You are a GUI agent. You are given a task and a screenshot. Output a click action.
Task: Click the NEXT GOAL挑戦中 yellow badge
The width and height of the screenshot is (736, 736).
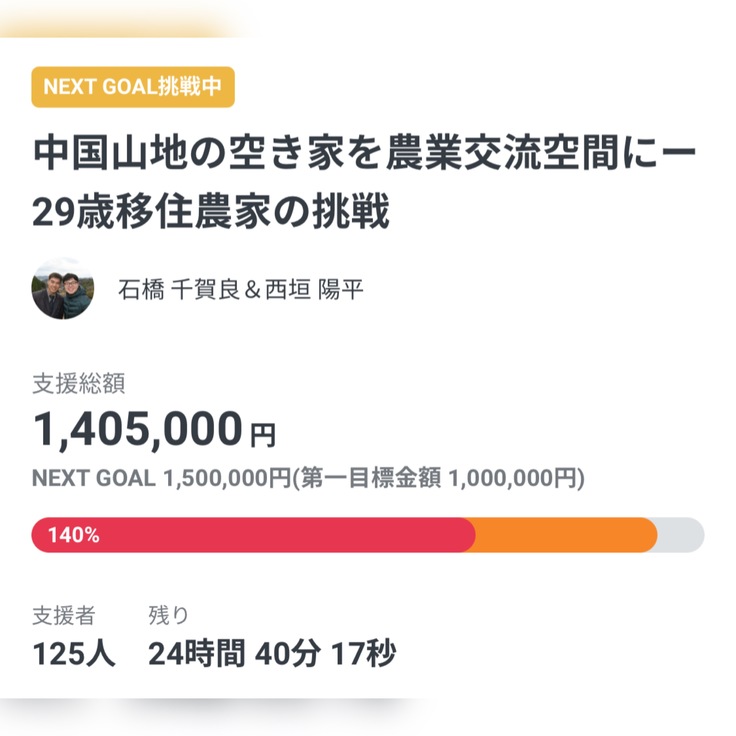point(133,87)
